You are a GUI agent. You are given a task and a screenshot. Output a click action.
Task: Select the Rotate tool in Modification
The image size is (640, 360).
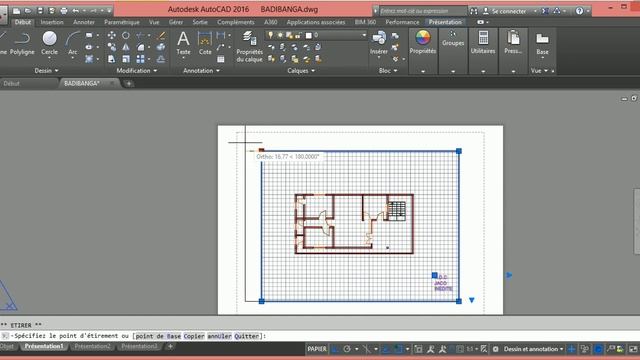(x=126, y=36)
